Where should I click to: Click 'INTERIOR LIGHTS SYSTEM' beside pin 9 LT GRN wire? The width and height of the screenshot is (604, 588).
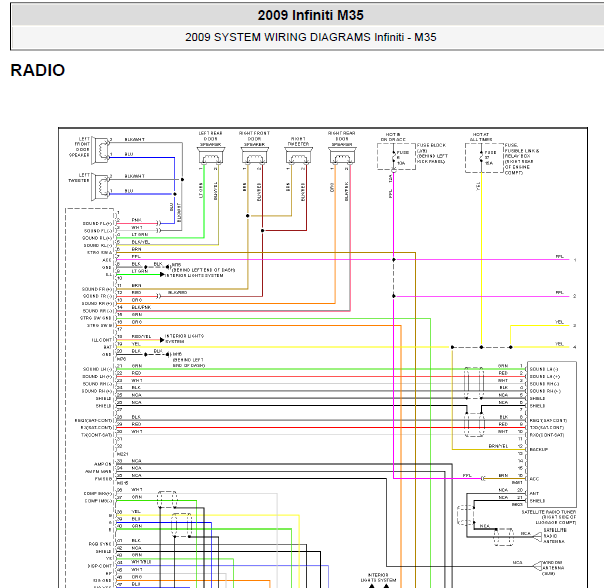[194, 276]
